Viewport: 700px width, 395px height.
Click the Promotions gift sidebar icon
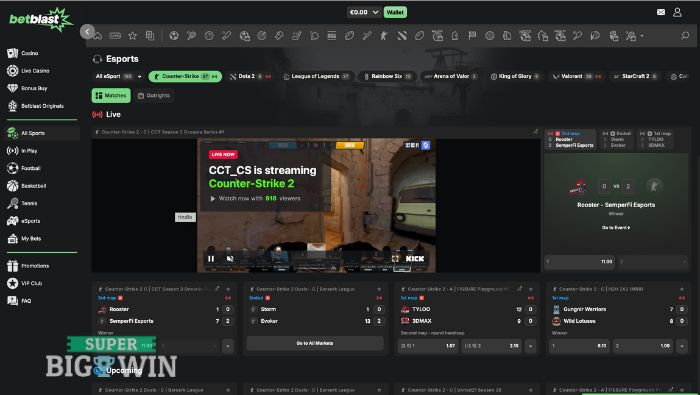point(12,266)
